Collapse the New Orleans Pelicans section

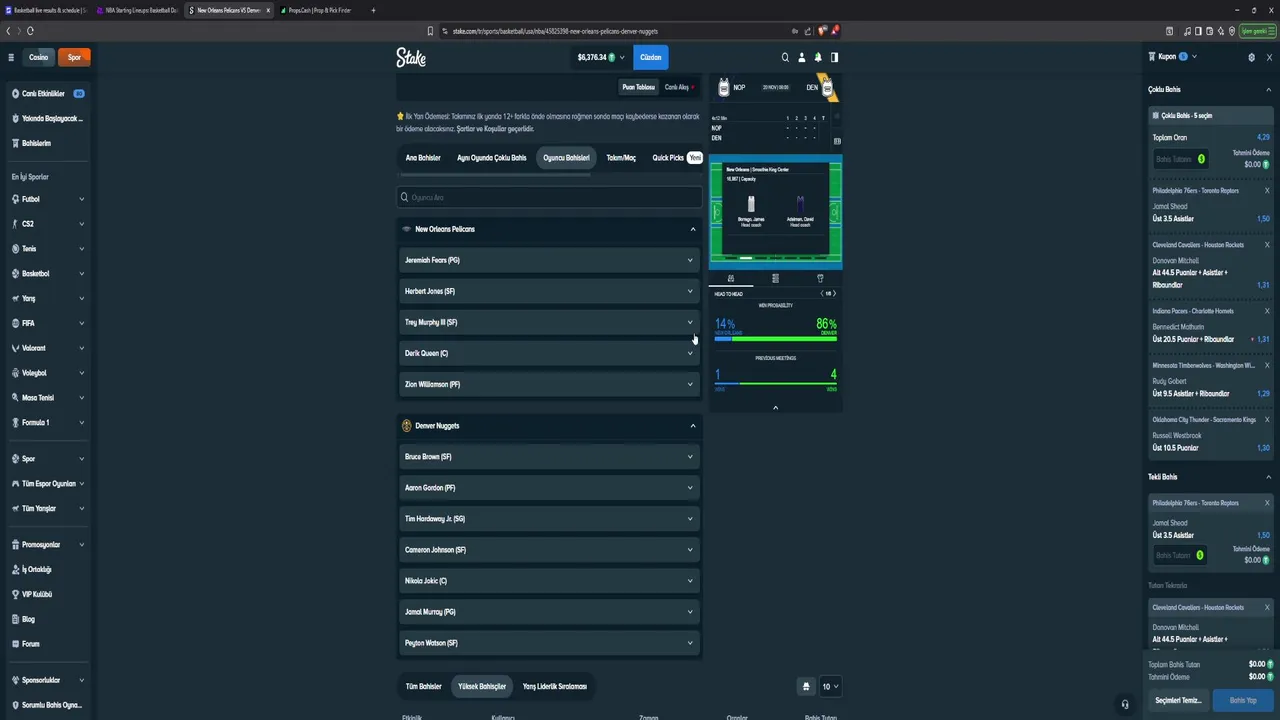[x=692, y=229]
